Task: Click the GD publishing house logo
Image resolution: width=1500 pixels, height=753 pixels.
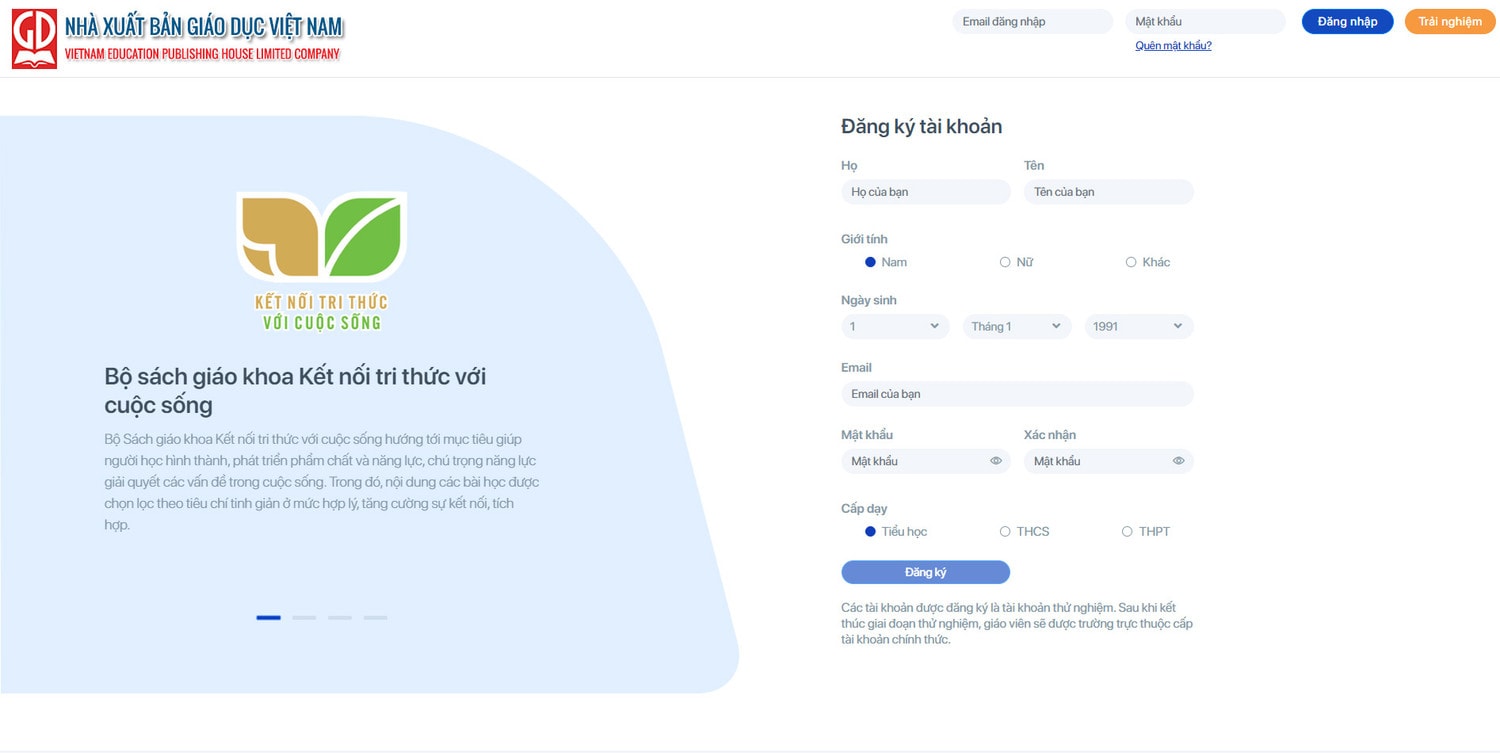Action: [34, 39]
